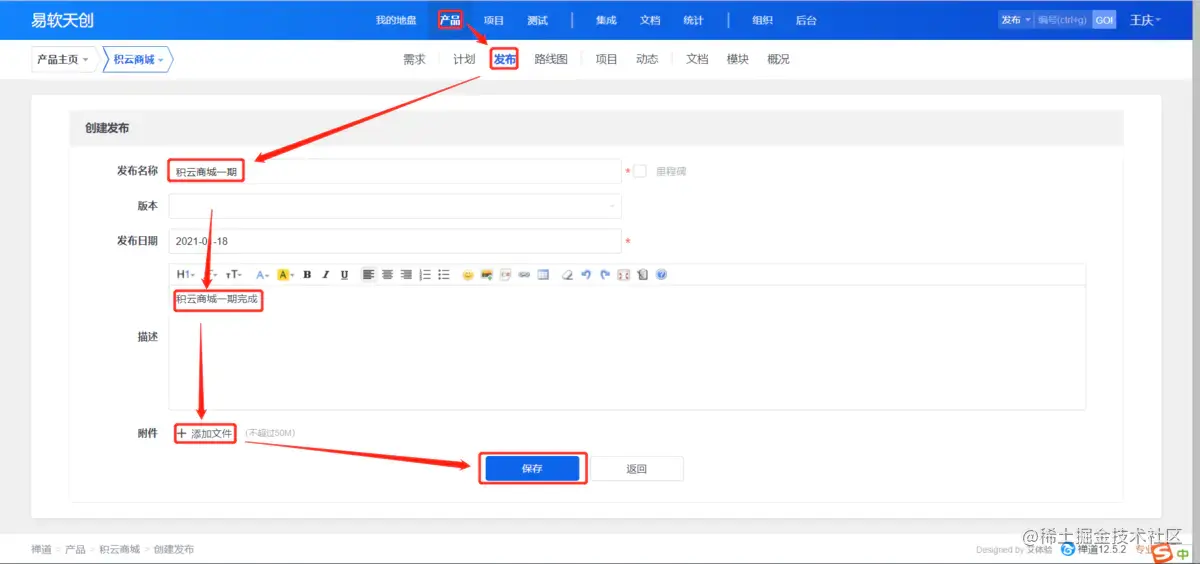
Task: Open 文档 in top navigation
Action: pos(650,20)
